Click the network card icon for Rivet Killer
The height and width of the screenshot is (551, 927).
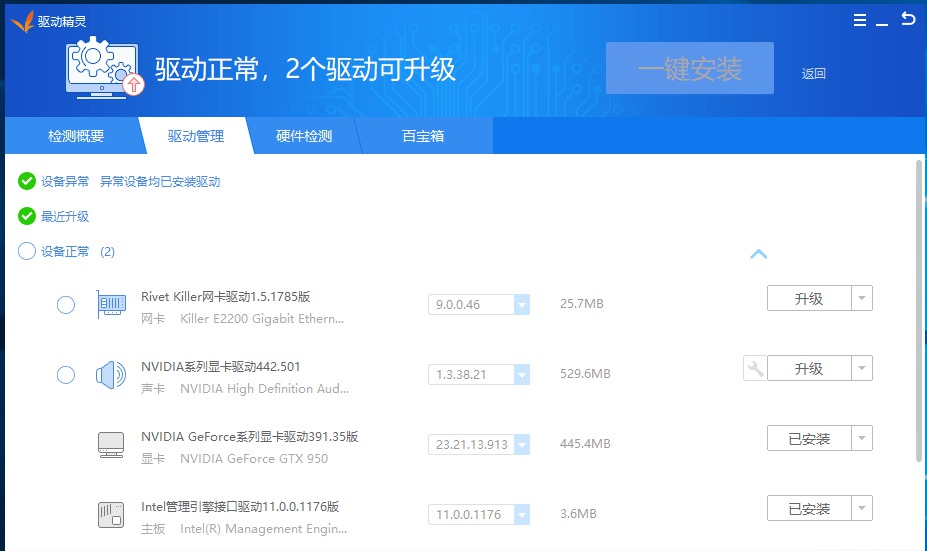point(111,304)
